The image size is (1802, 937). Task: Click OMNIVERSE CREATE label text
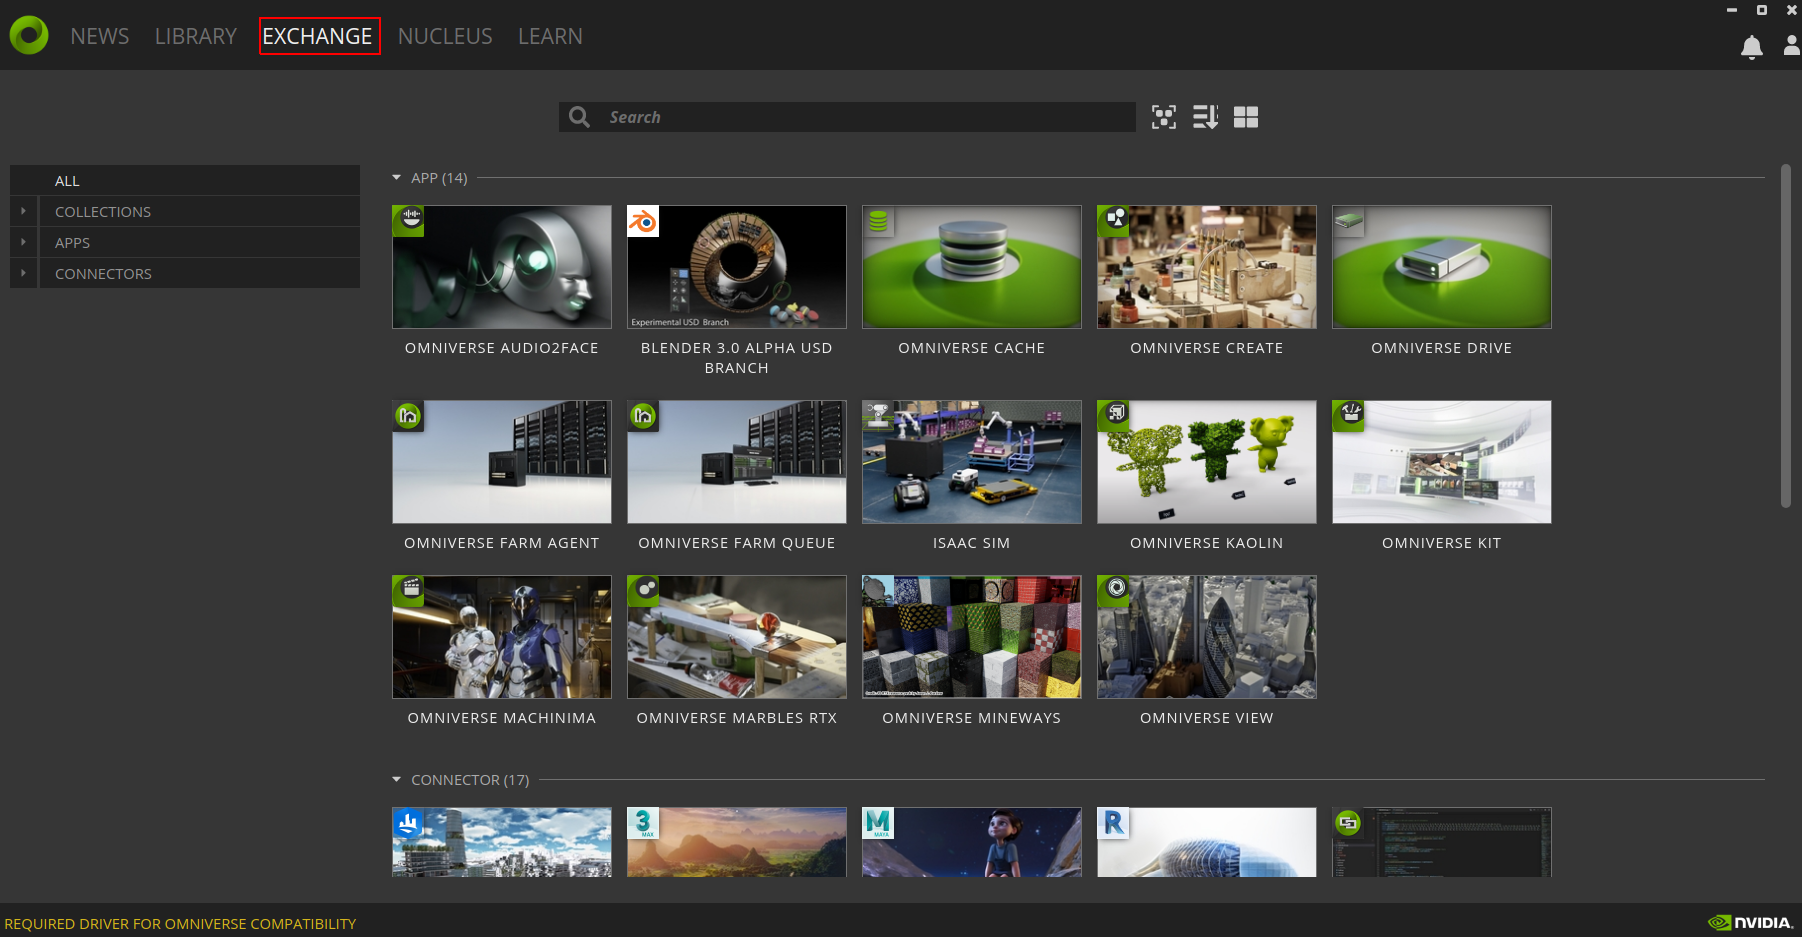click(1207, 348)
